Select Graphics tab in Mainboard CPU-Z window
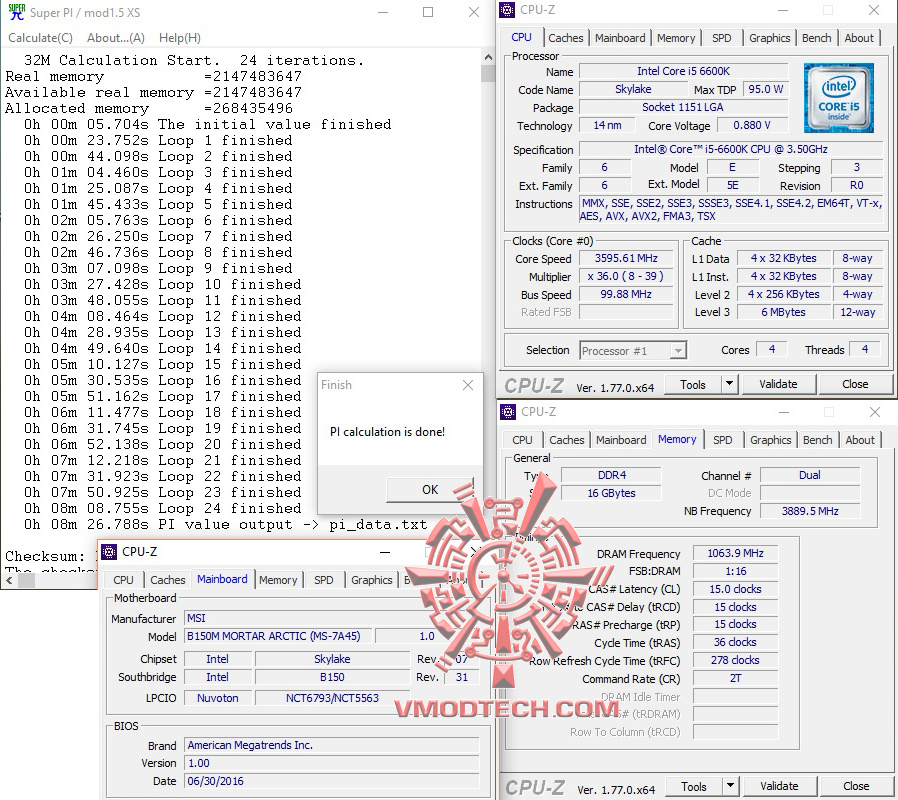The width and height of the screenshot is (898, 800). 372,580
